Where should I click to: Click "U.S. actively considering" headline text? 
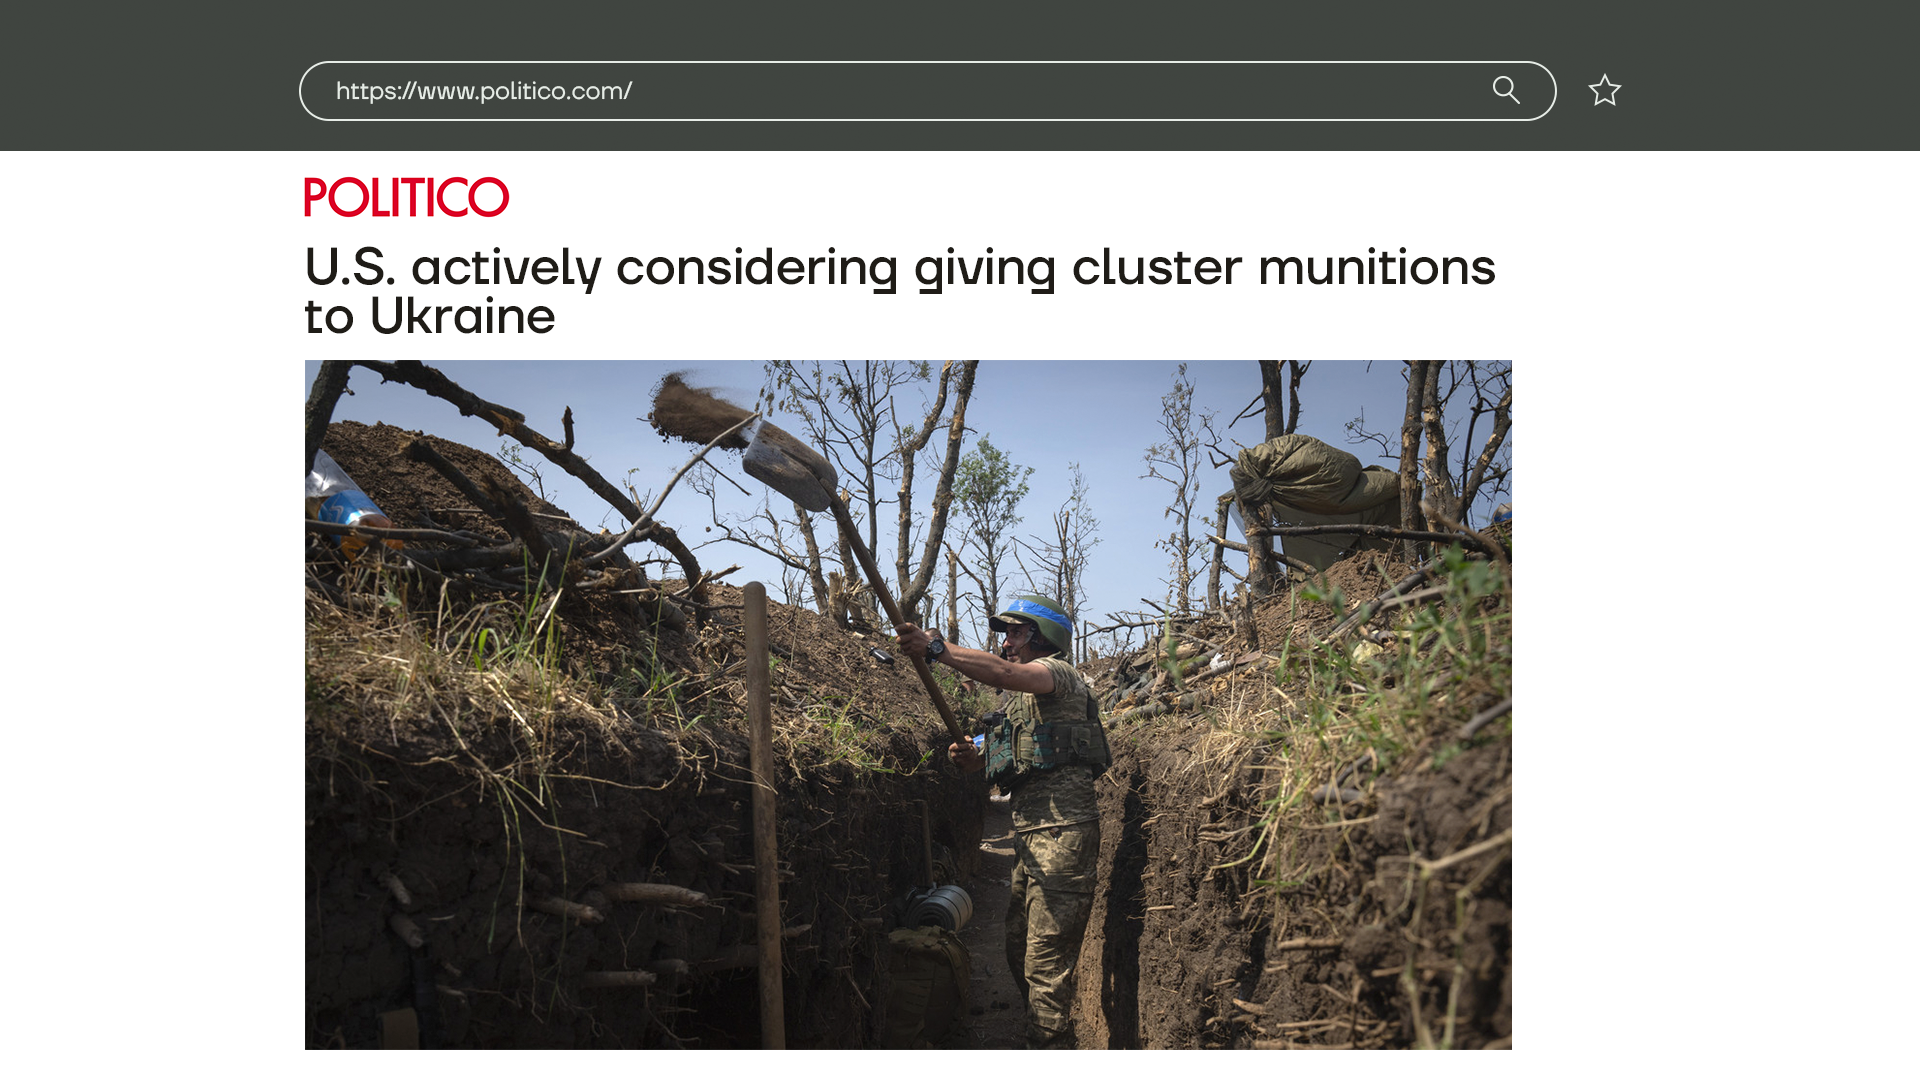coord(601,267)
